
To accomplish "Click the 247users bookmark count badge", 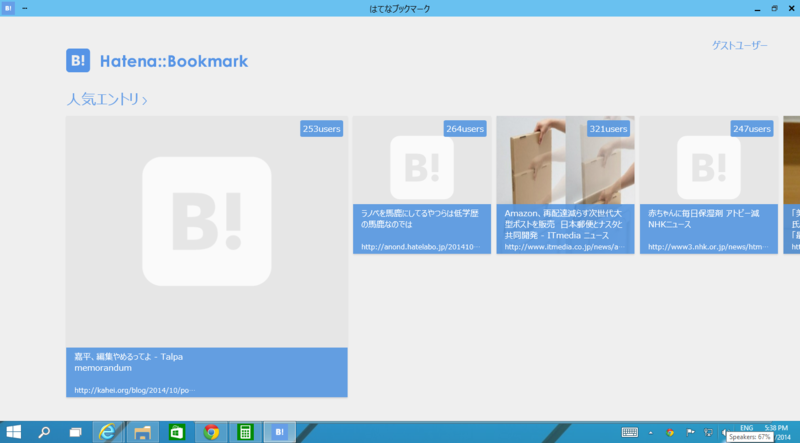I will [x=752, y=129].
